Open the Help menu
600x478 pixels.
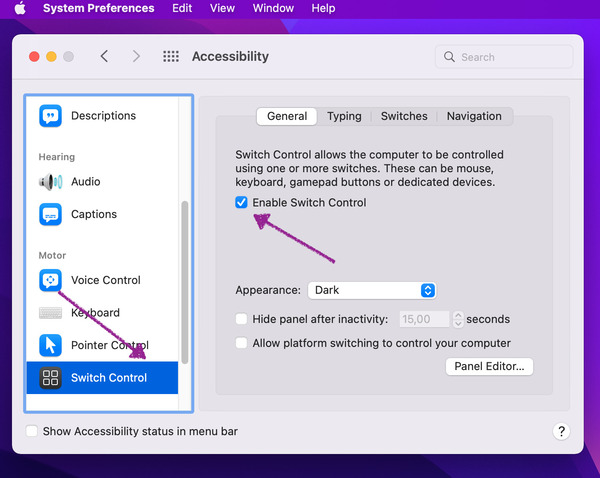[x=323, y=8]
